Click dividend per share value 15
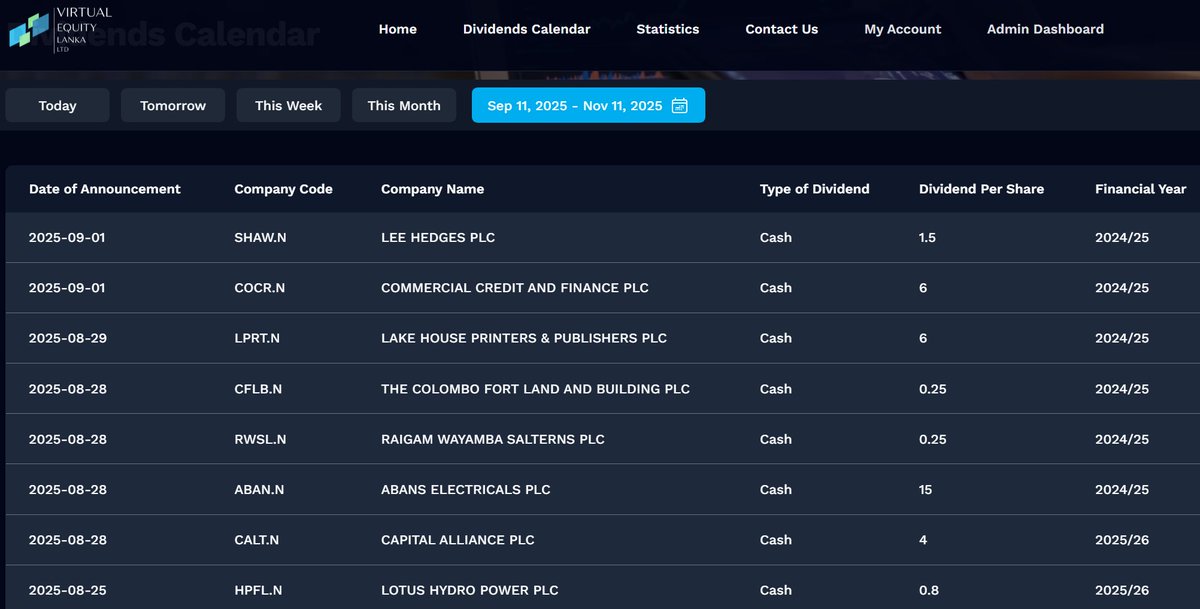 point(926,490)
